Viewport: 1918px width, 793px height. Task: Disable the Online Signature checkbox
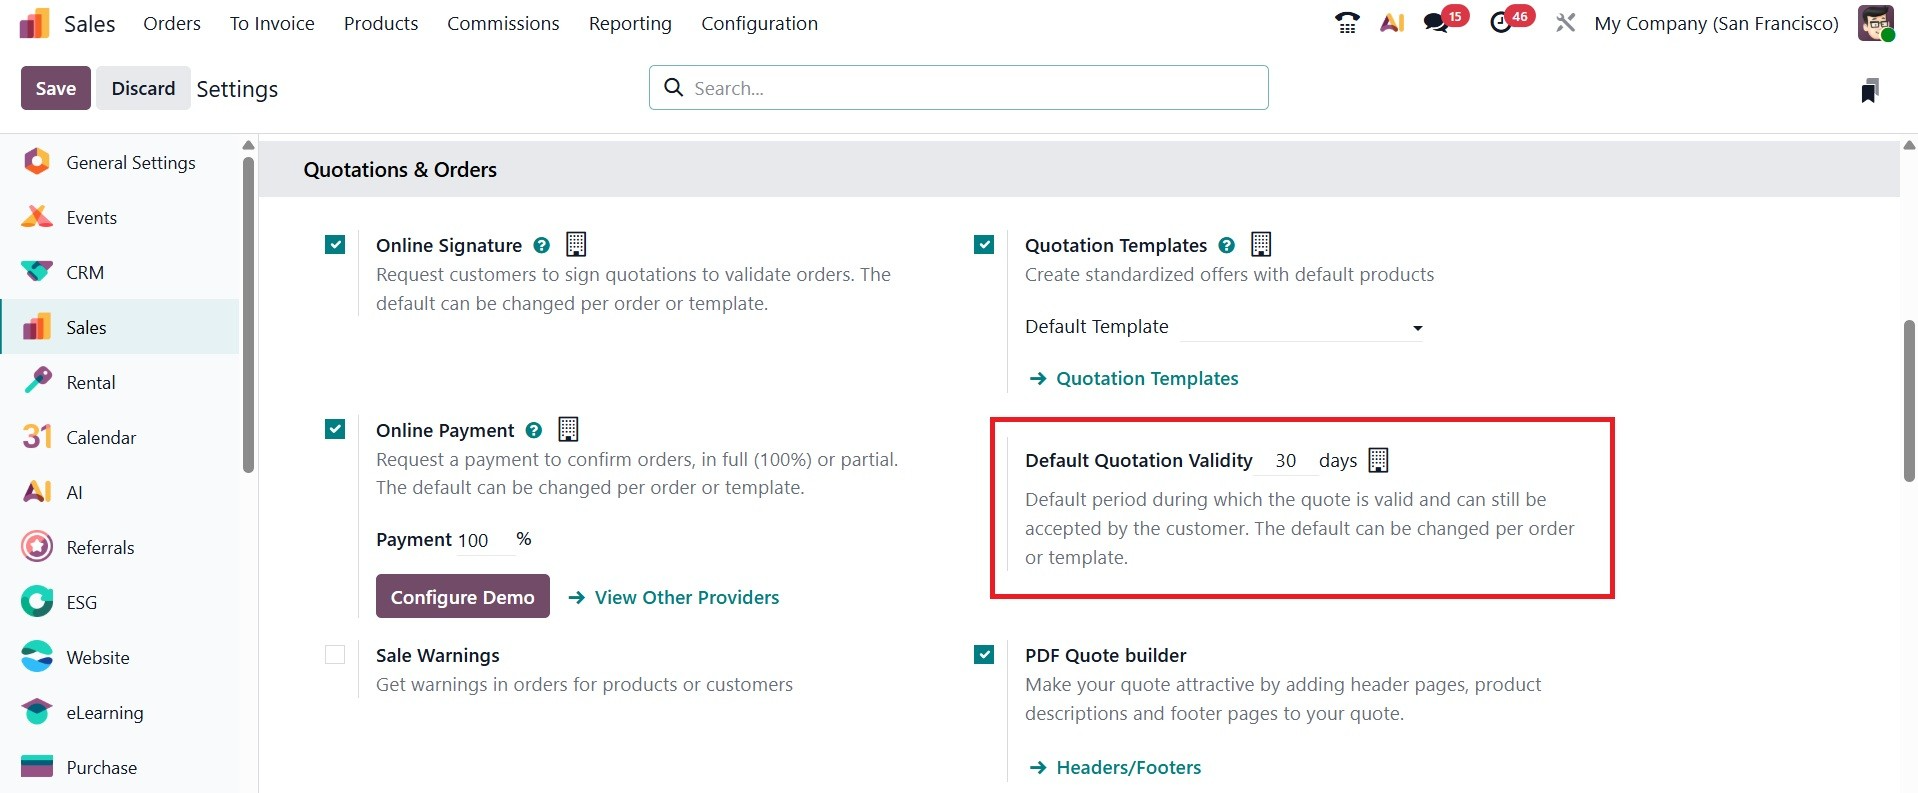[335, 245]
